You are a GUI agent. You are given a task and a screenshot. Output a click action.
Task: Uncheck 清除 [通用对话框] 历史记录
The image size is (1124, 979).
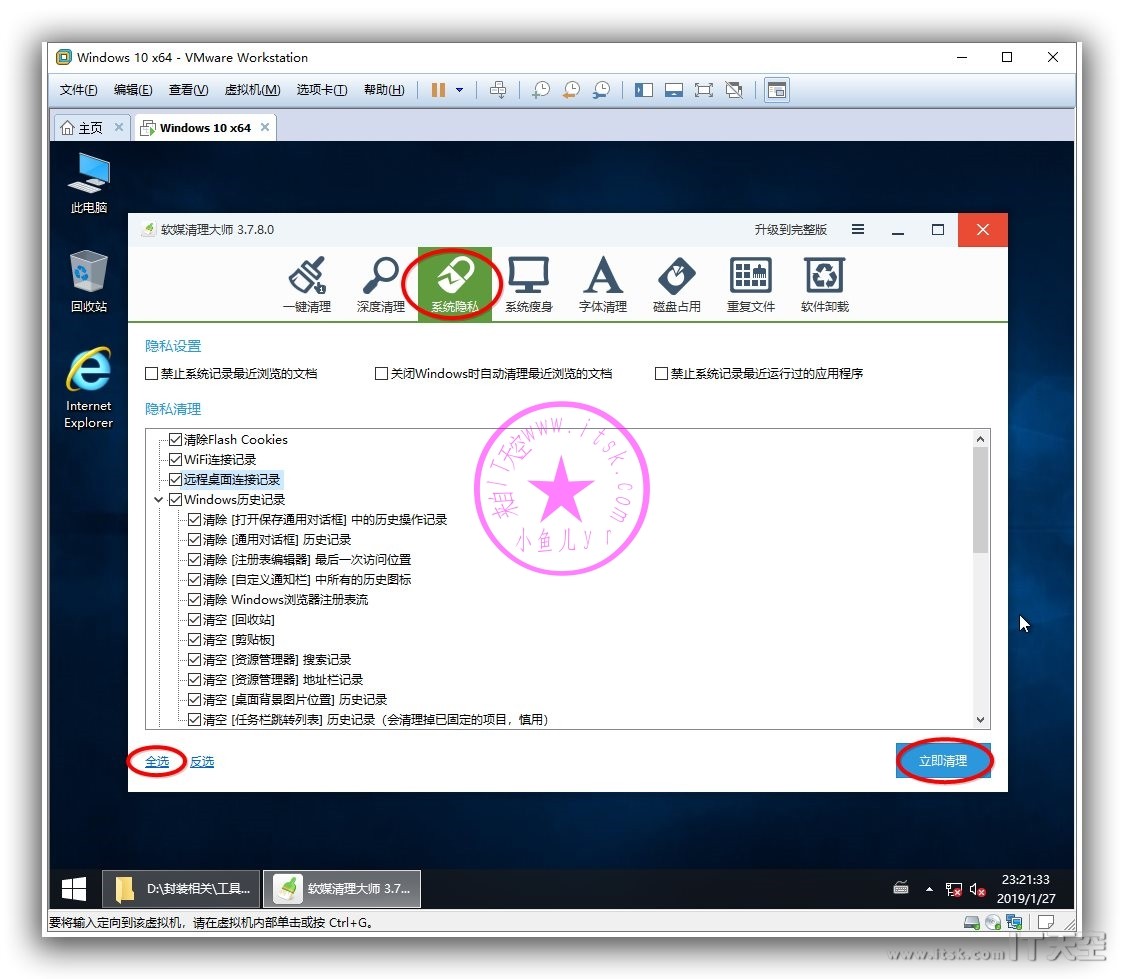(x=194, y=540)
